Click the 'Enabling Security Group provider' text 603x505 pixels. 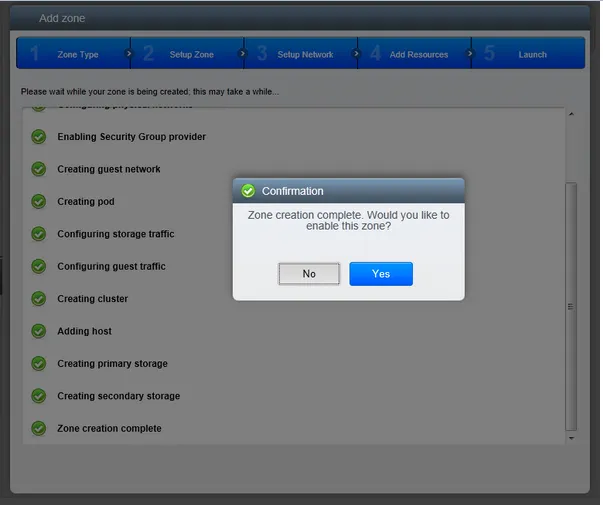pyautogui.click(x=132, y=137)
